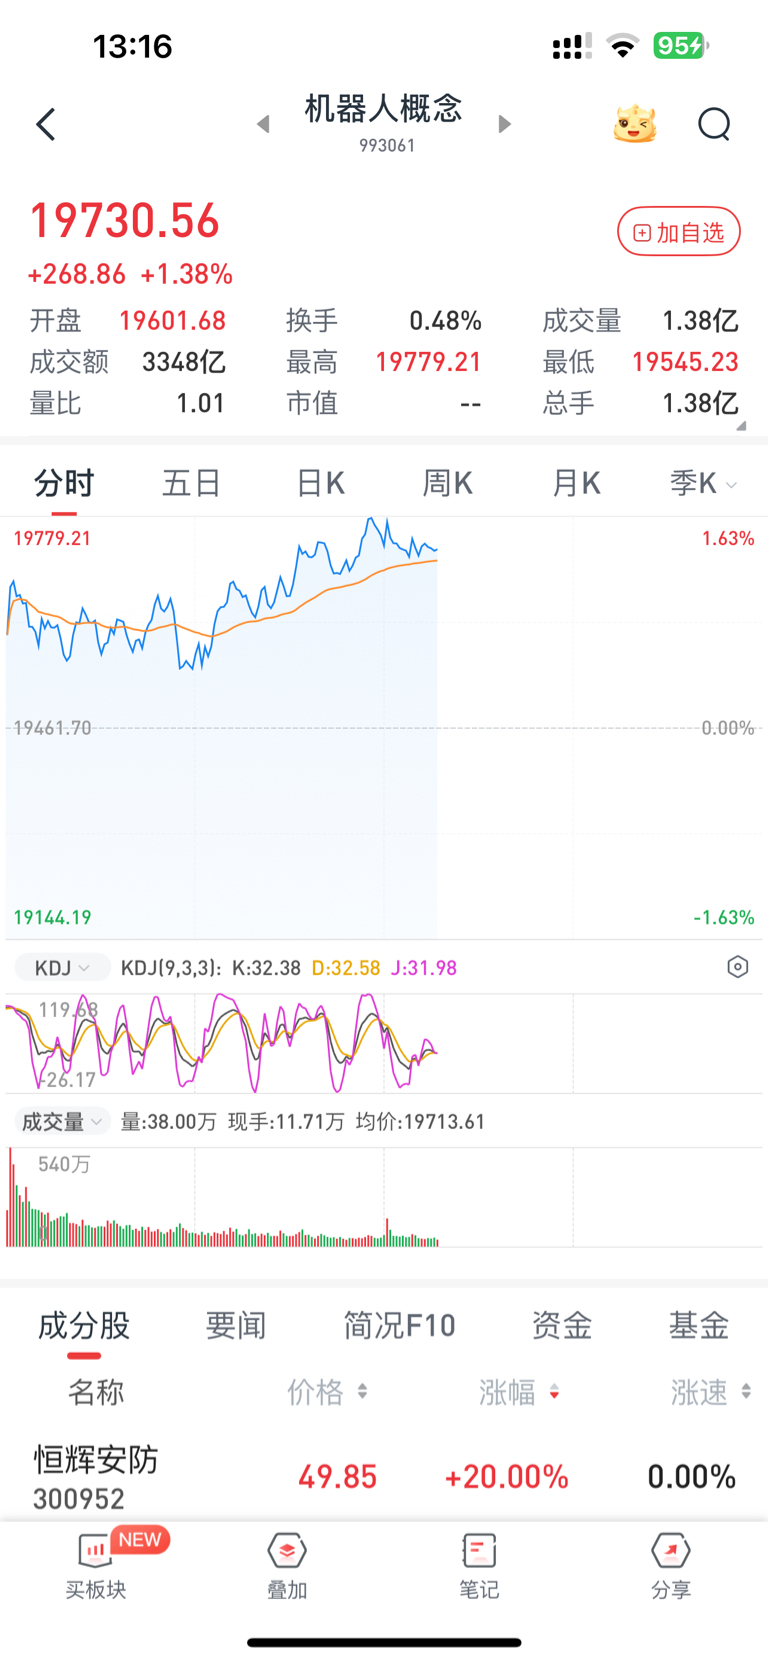Viewport: 768px width, 1662px height.
Task: Go to previous sector with left triangle
Action: [x=263, y=124]
